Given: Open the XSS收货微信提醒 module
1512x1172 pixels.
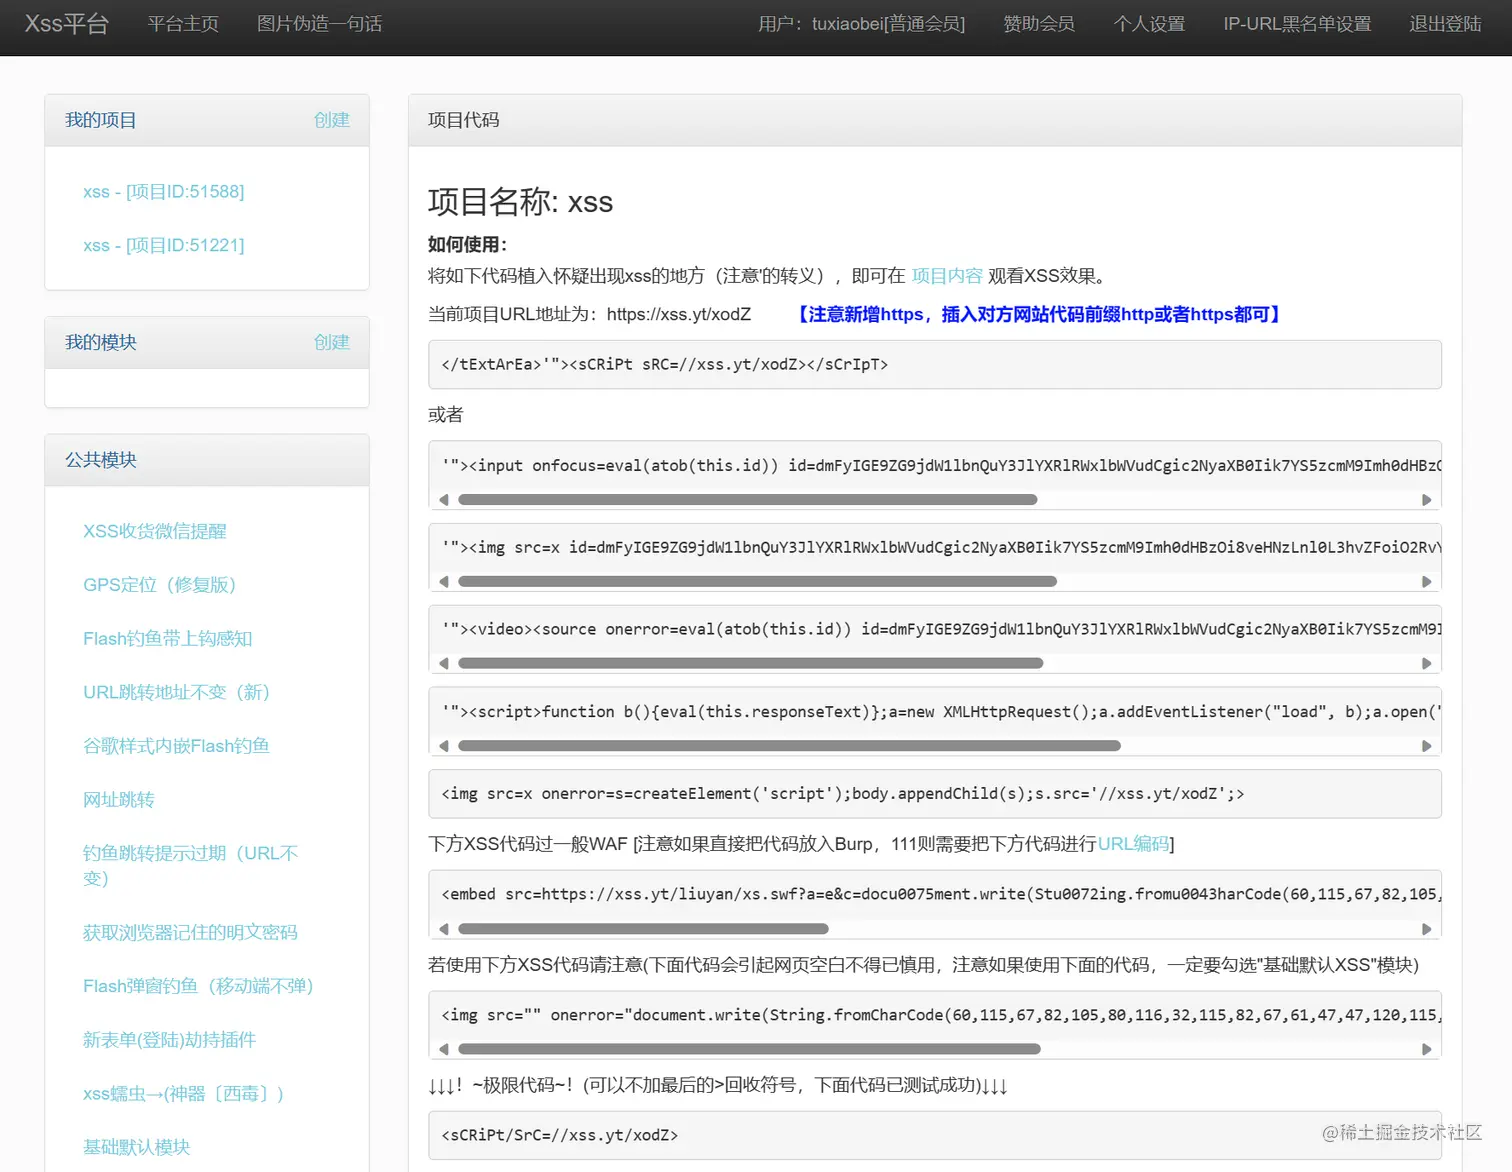Looking at the screenshot, I should click(155, 531).
